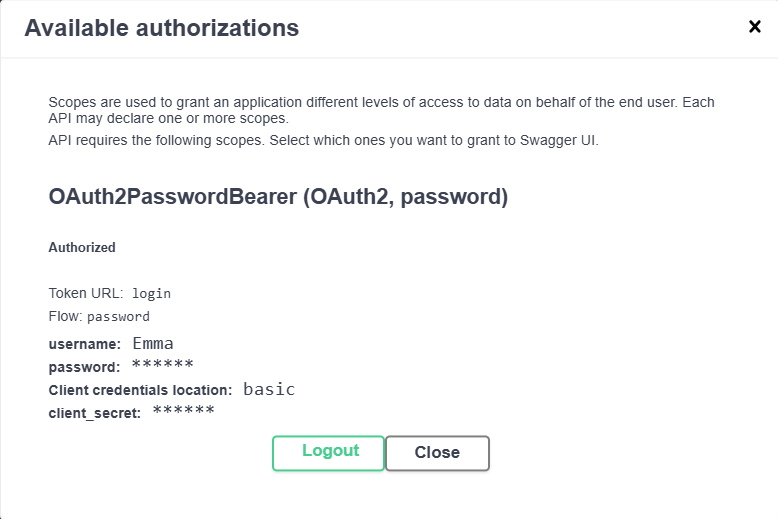Select the username value 'Emma'
Screen dimensions: 778x519
point(153,344)
